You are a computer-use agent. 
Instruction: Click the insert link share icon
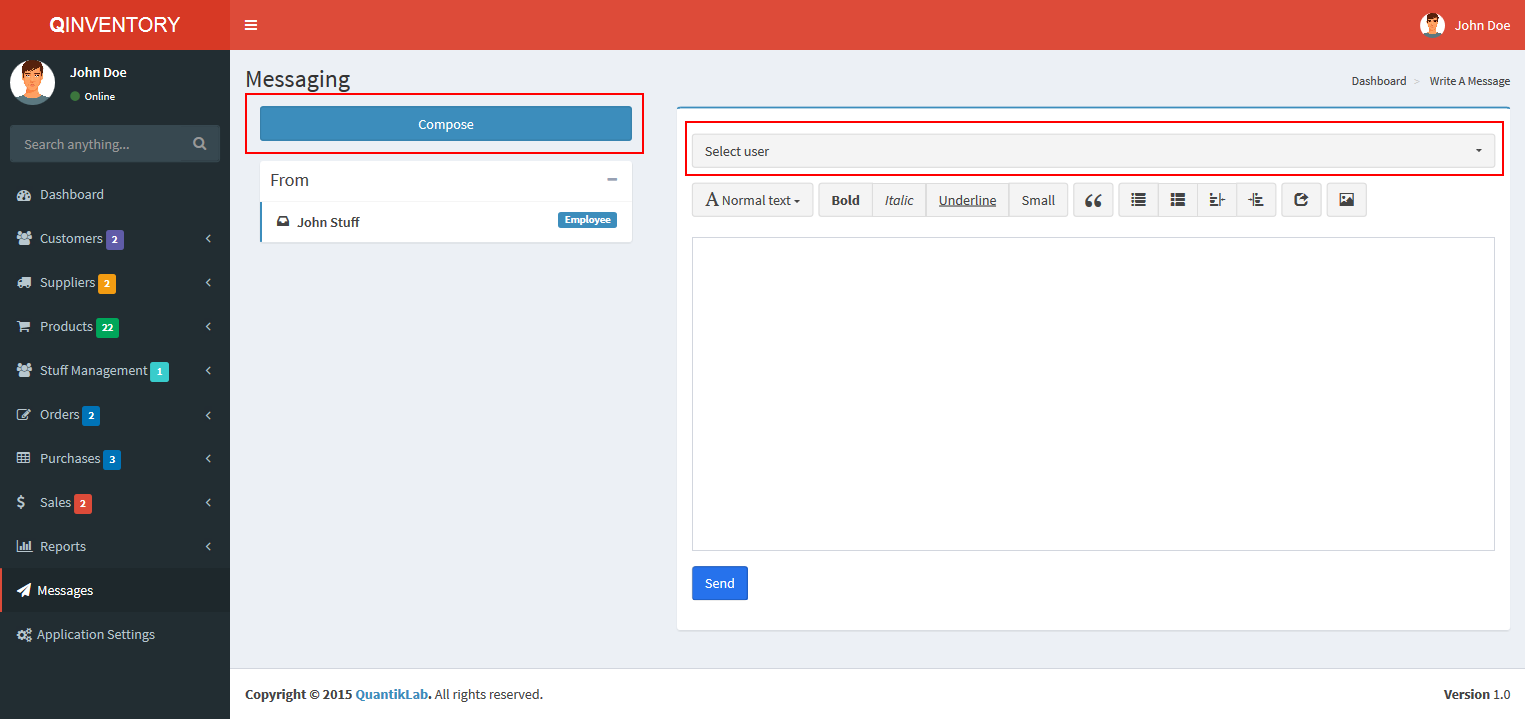tap(1301, 200)
